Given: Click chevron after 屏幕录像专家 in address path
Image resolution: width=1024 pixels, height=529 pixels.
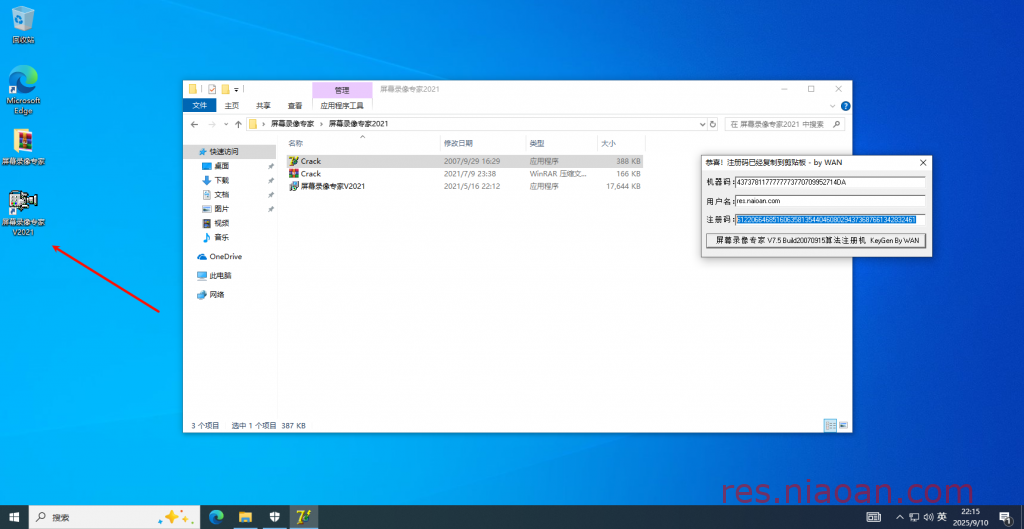Looking at the screenshot, I should point(321,123).
